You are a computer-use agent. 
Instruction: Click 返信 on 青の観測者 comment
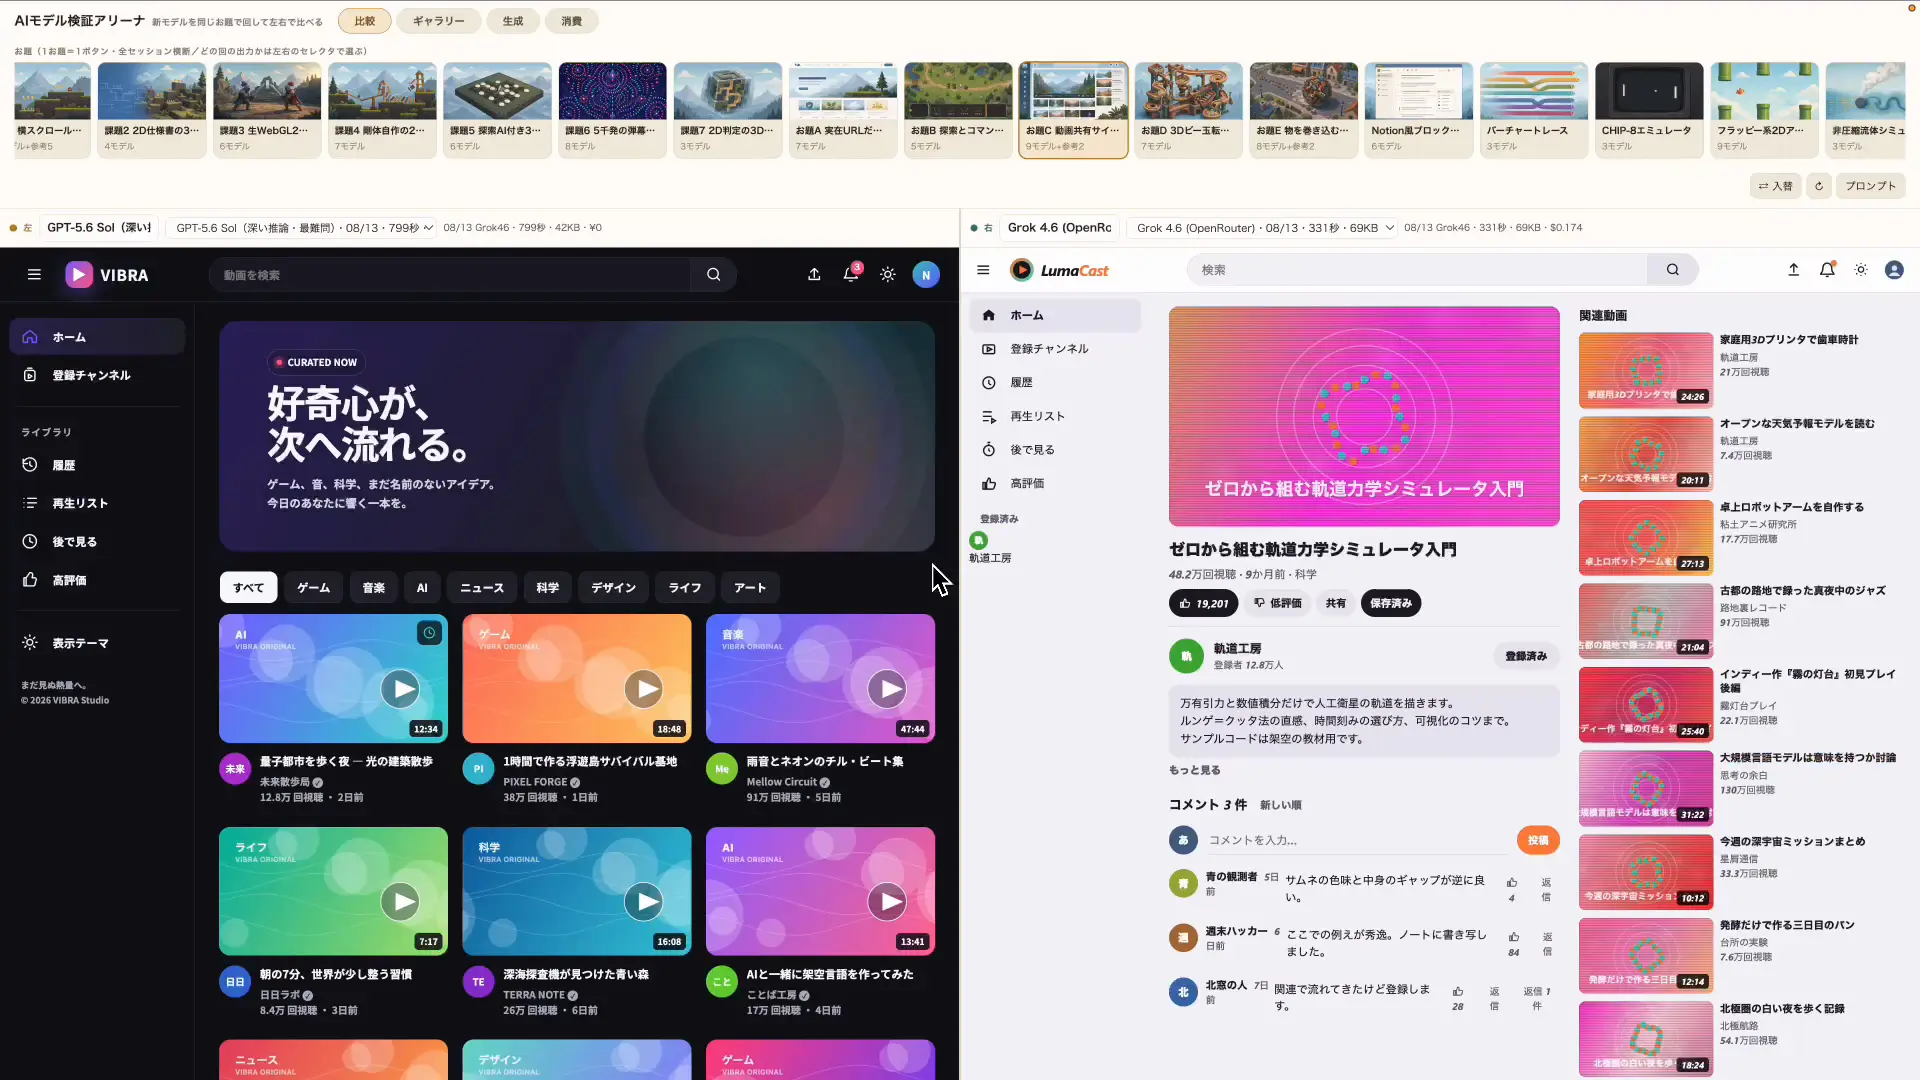pos(1546,889)
